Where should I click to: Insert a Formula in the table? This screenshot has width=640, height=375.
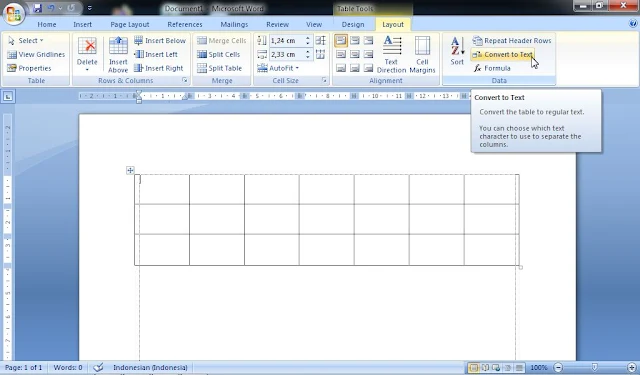tap(492, 68)
